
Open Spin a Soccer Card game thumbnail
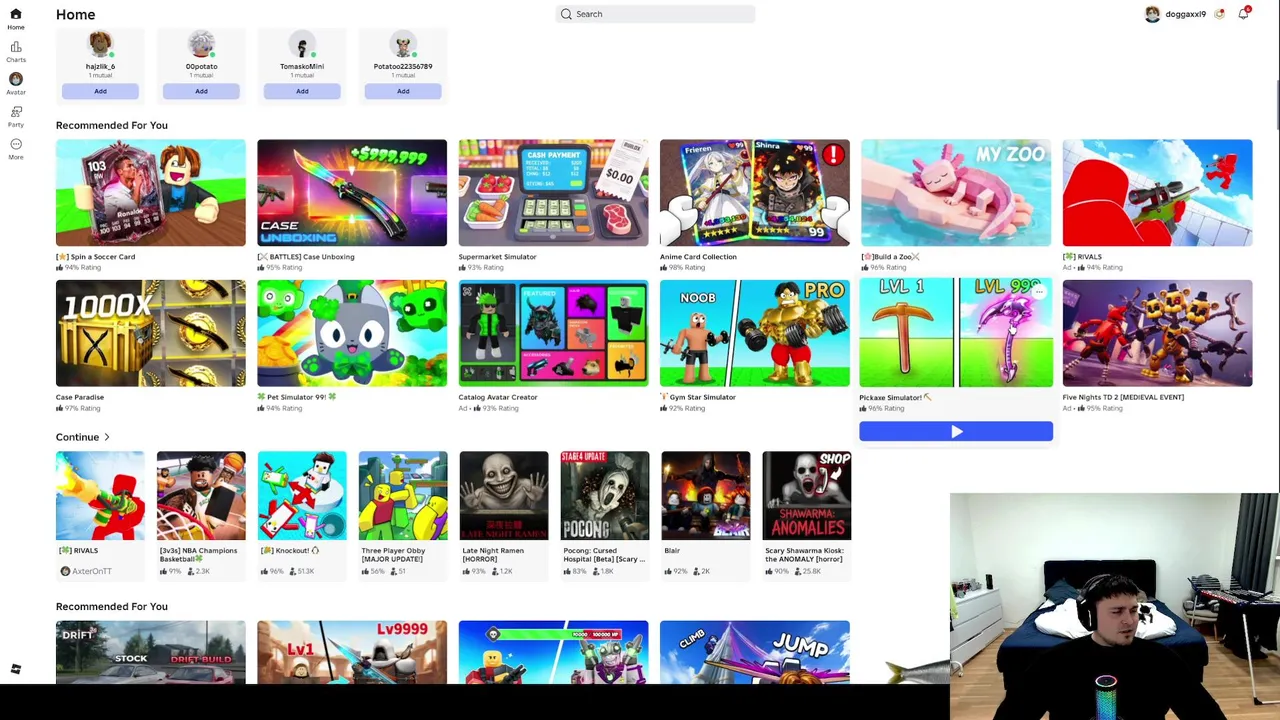(150, 193)
